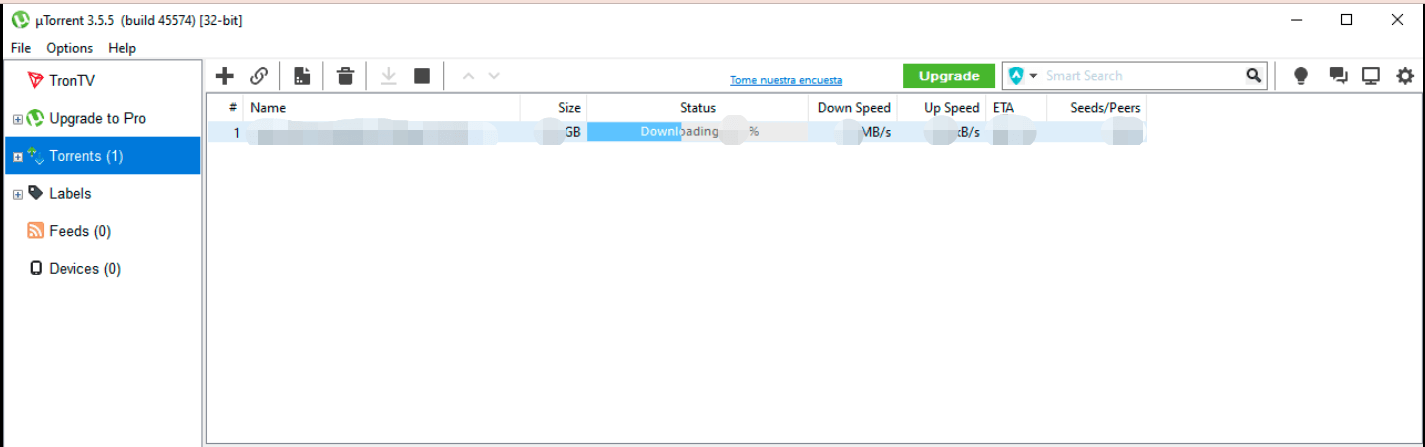
Task: Select torrent row number 1
Action: point(676,132)
